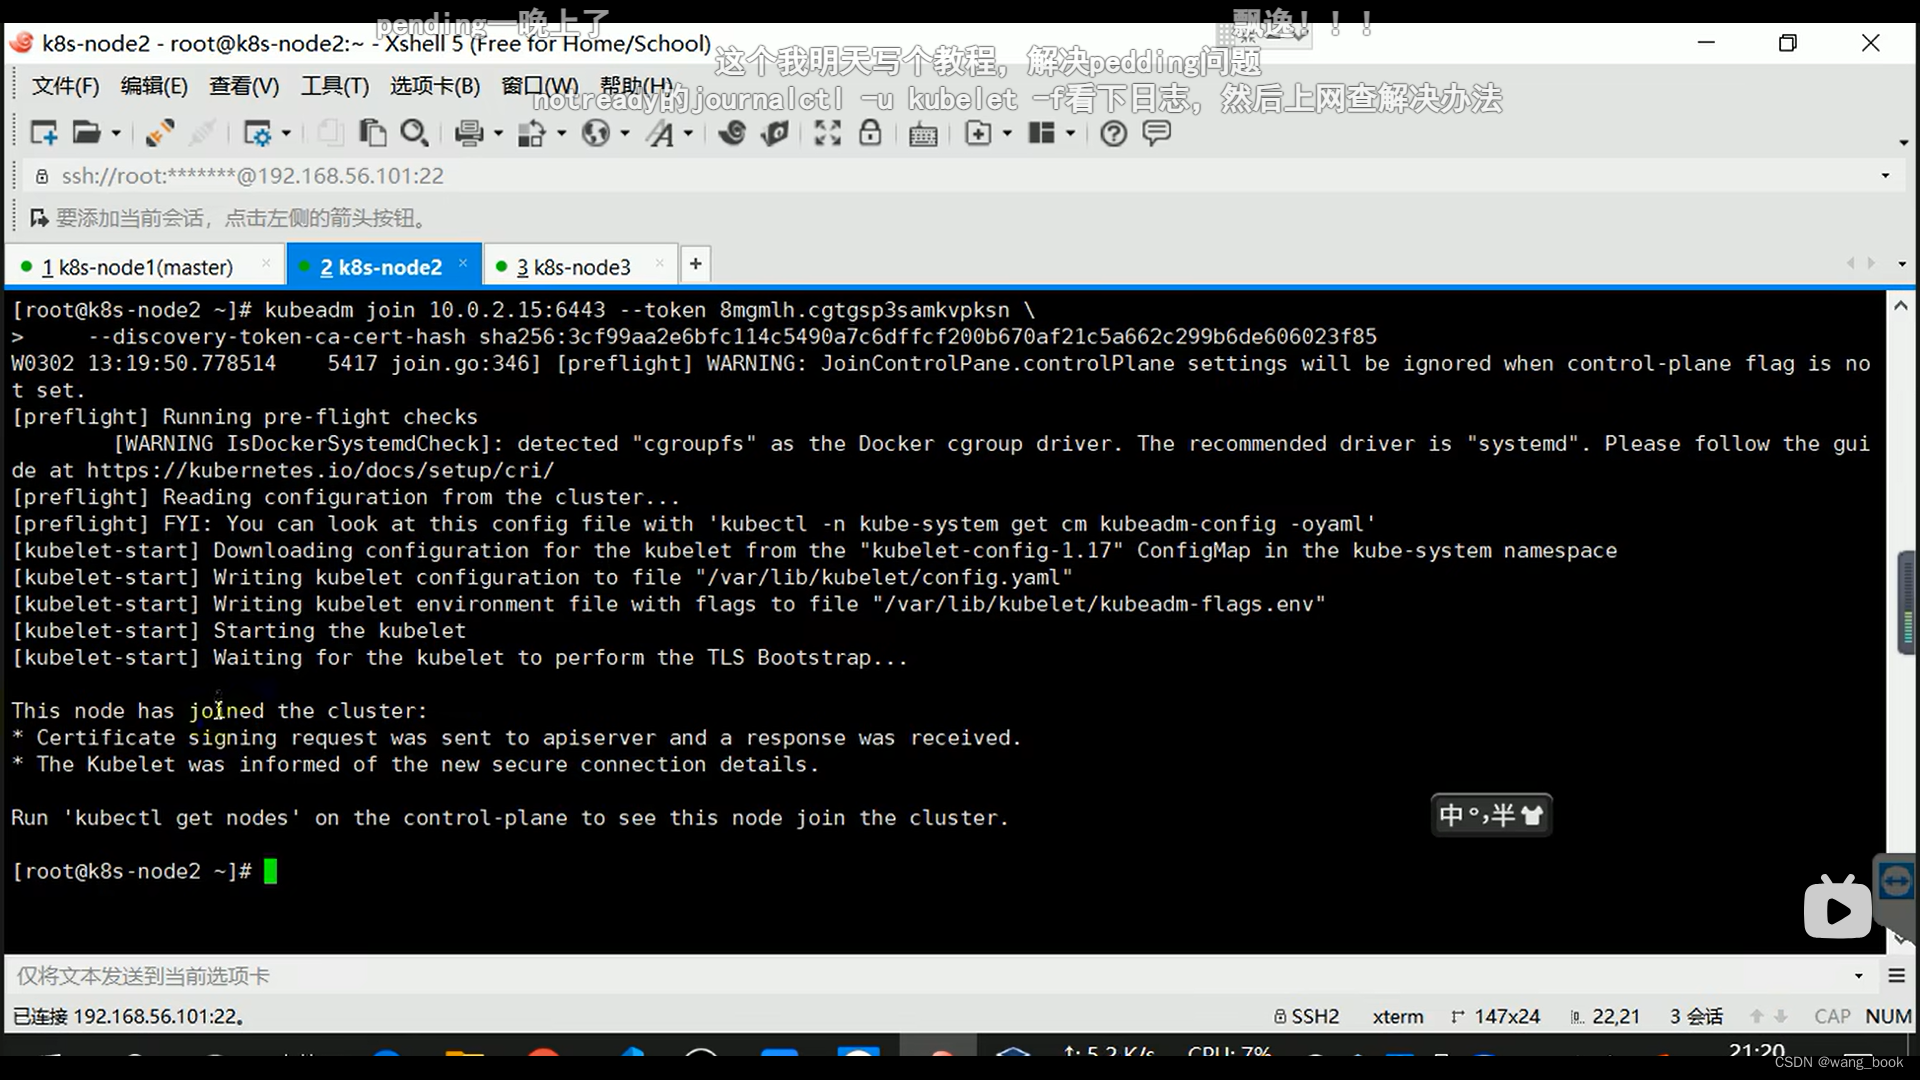Expand the Color schemes dropdown arrow
This screenshot has width=1920, height=1080.
(561, 133)
